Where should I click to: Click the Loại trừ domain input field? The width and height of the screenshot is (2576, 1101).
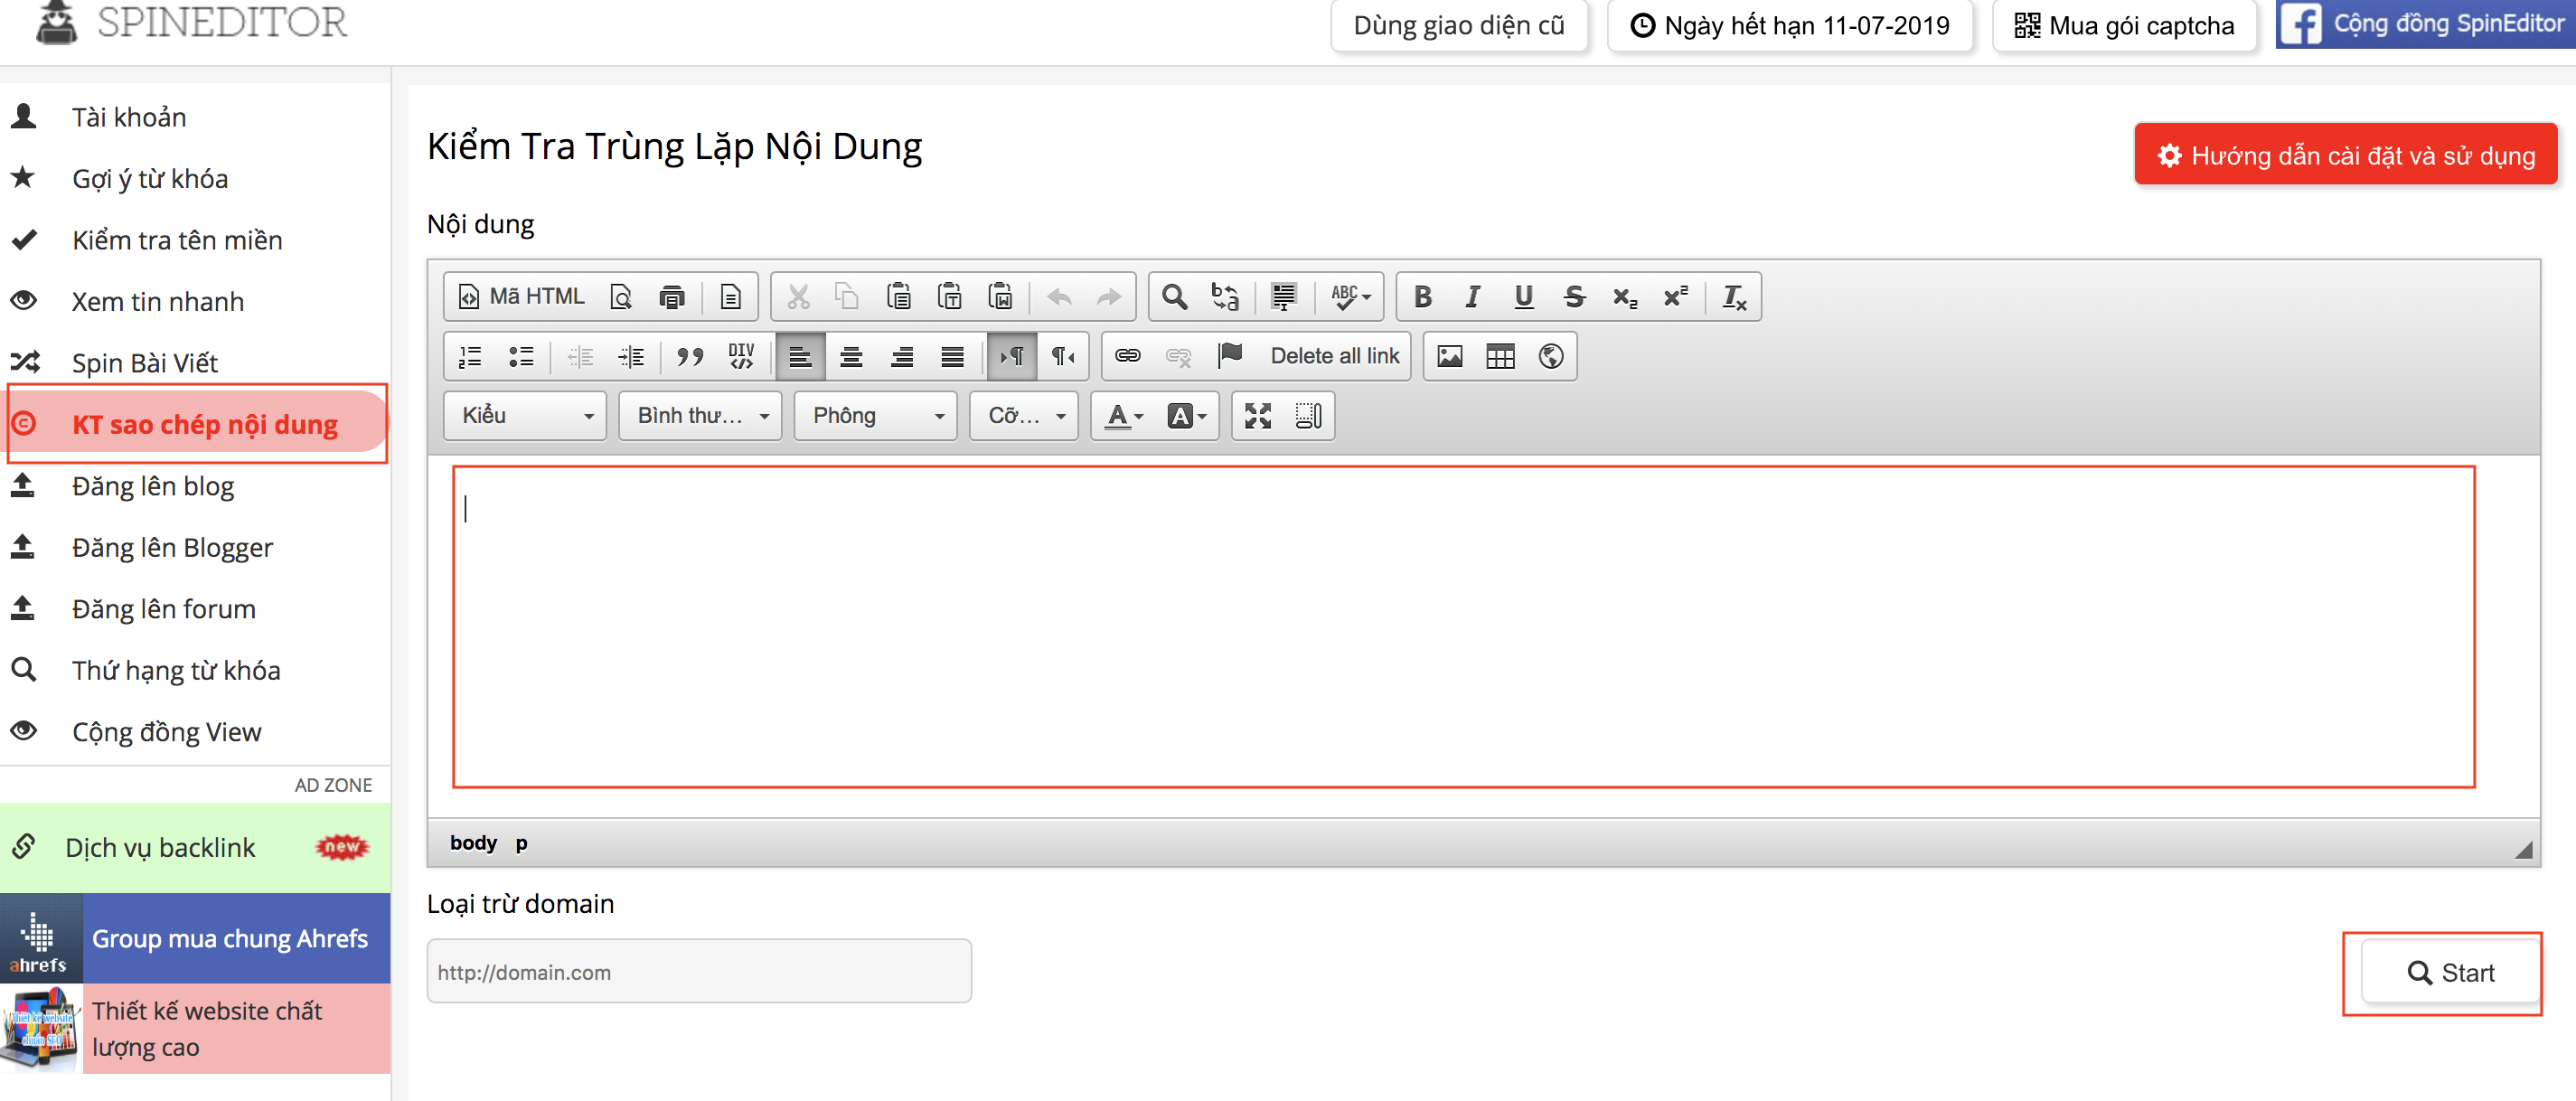coord(698,972)
